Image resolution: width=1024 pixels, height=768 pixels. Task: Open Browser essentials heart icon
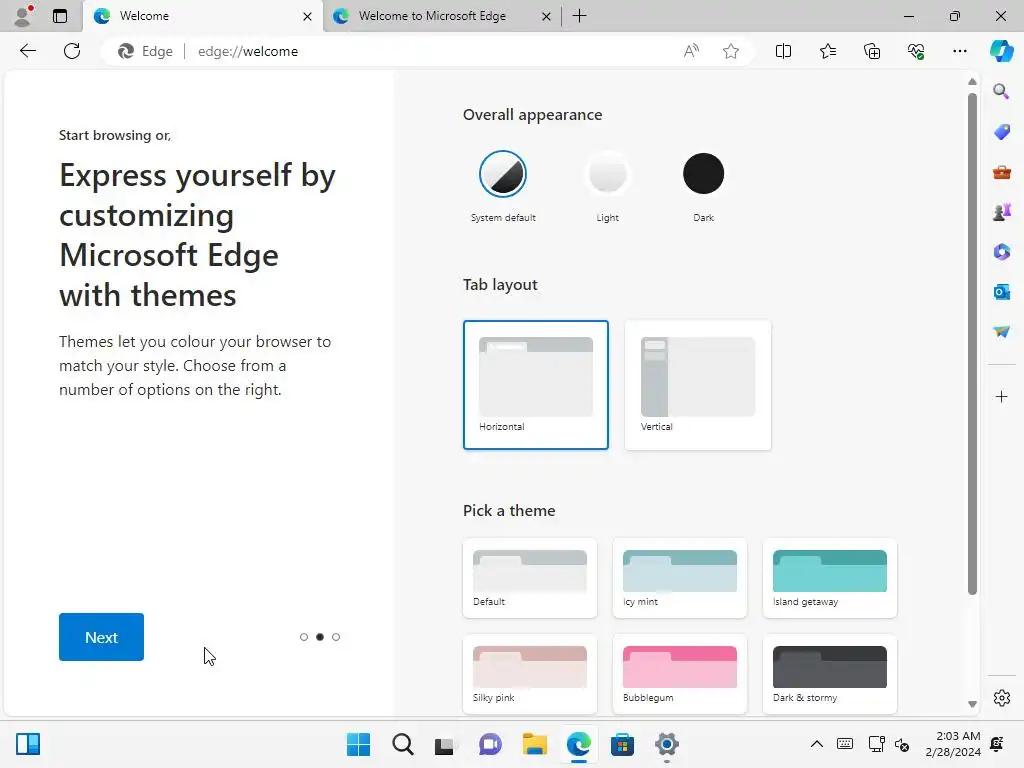point(916,51)
